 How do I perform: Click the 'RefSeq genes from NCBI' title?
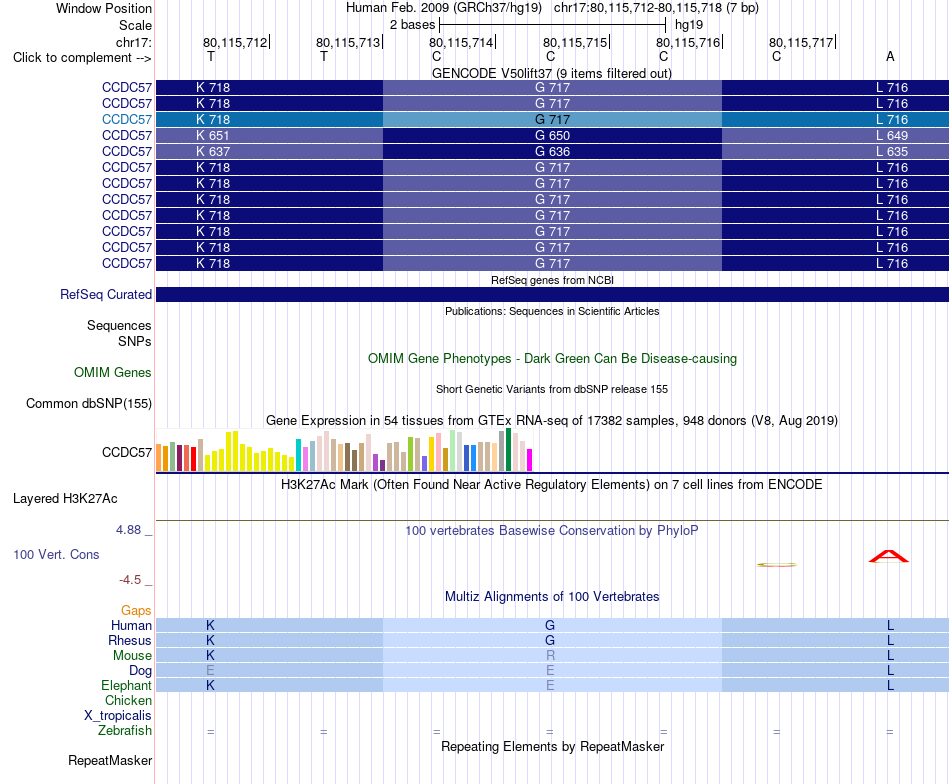[552, 280]
